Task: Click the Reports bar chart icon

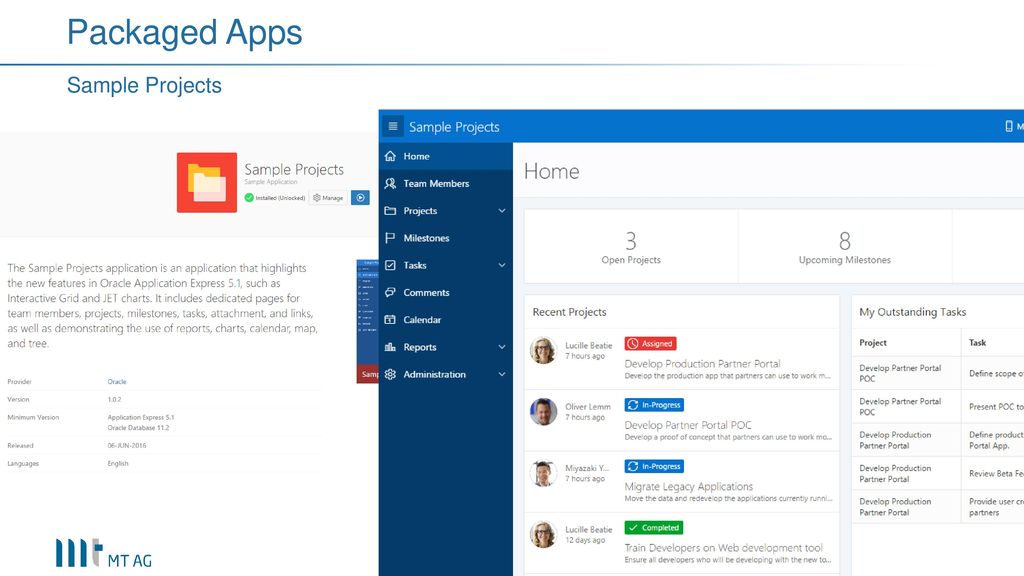Action: (x=391, y=347)
